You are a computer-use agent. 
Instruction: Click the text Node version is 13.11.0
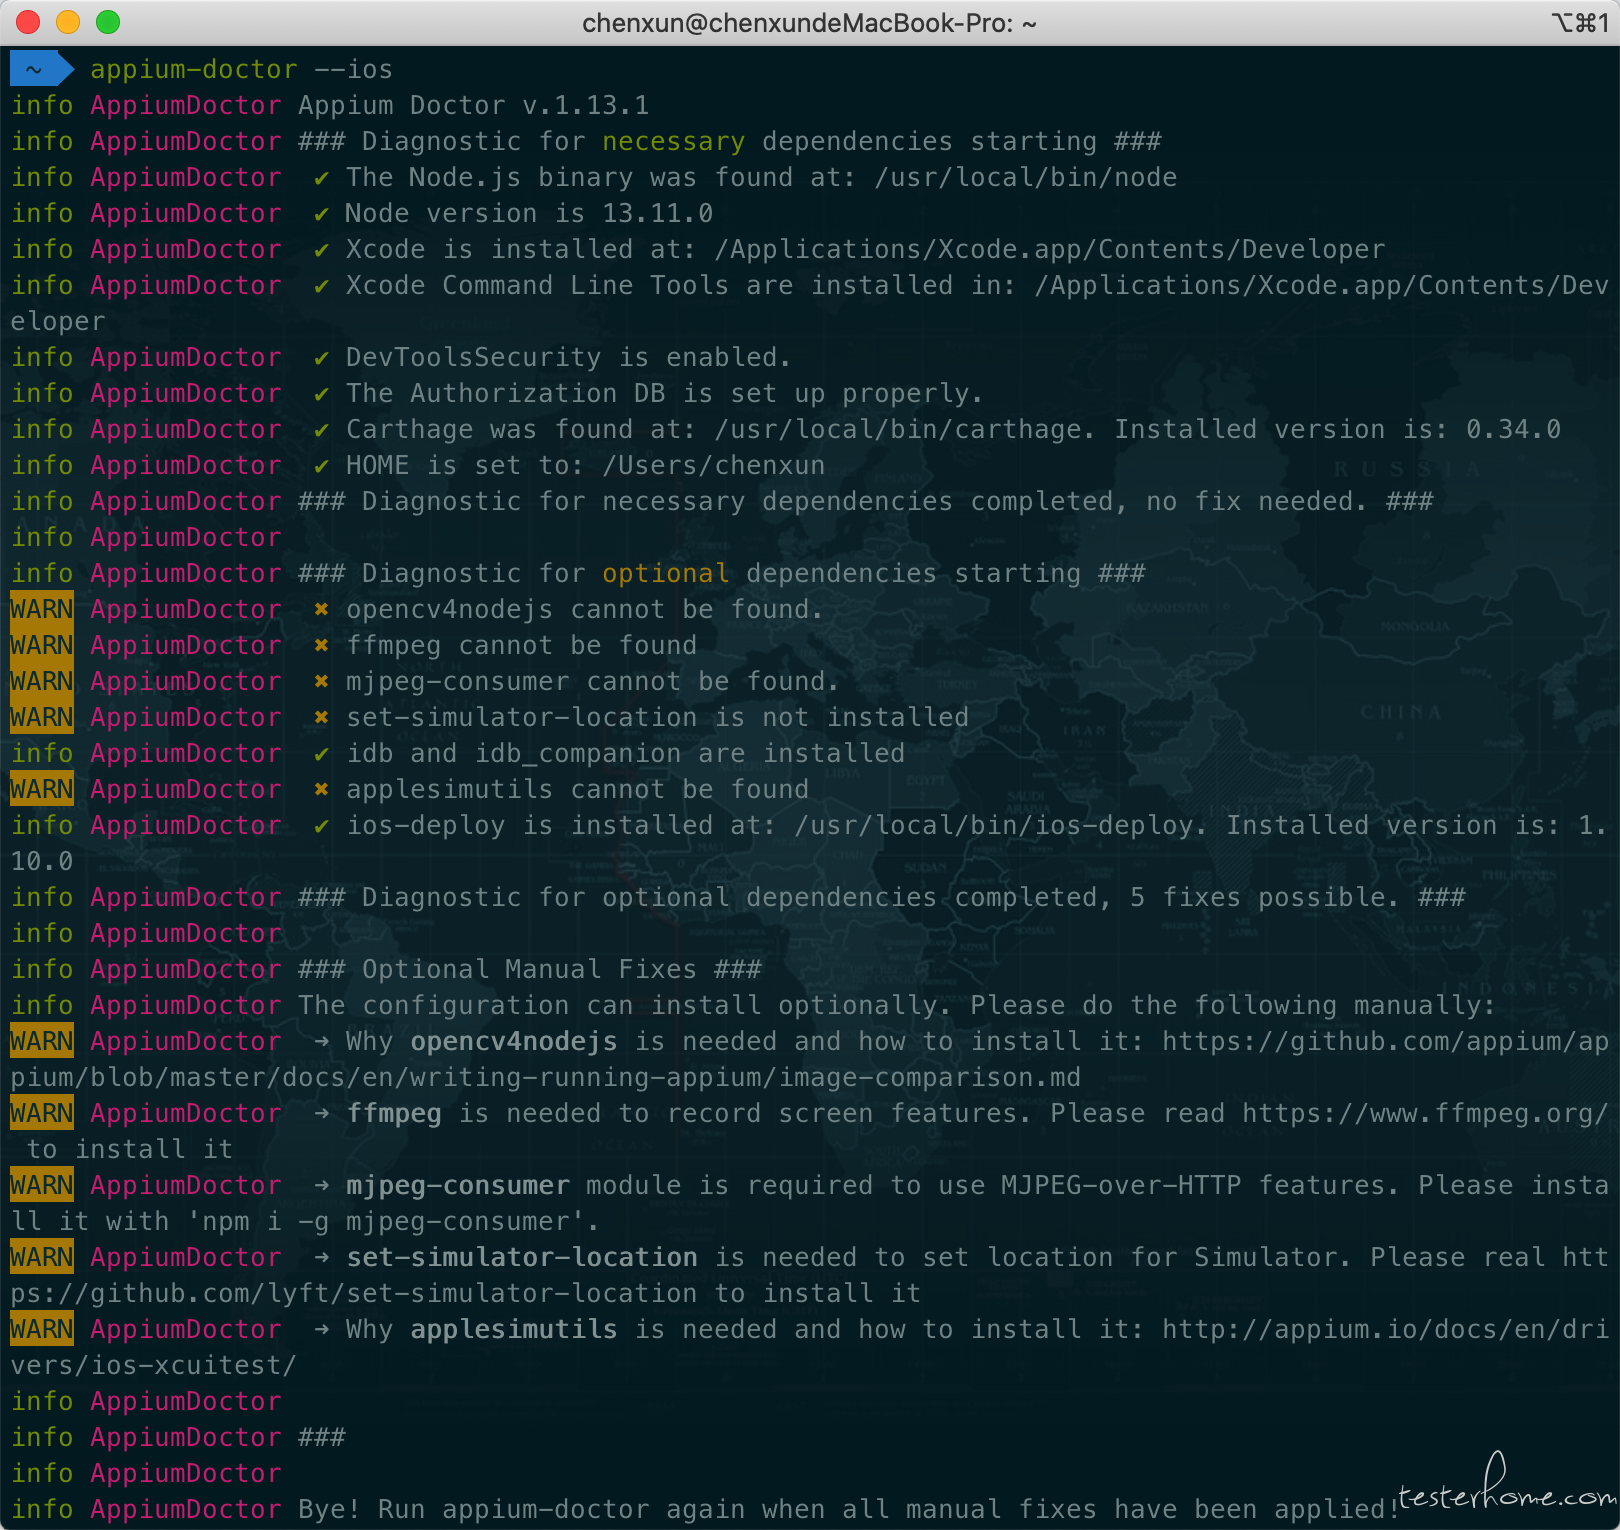click(x=529, y=213)
